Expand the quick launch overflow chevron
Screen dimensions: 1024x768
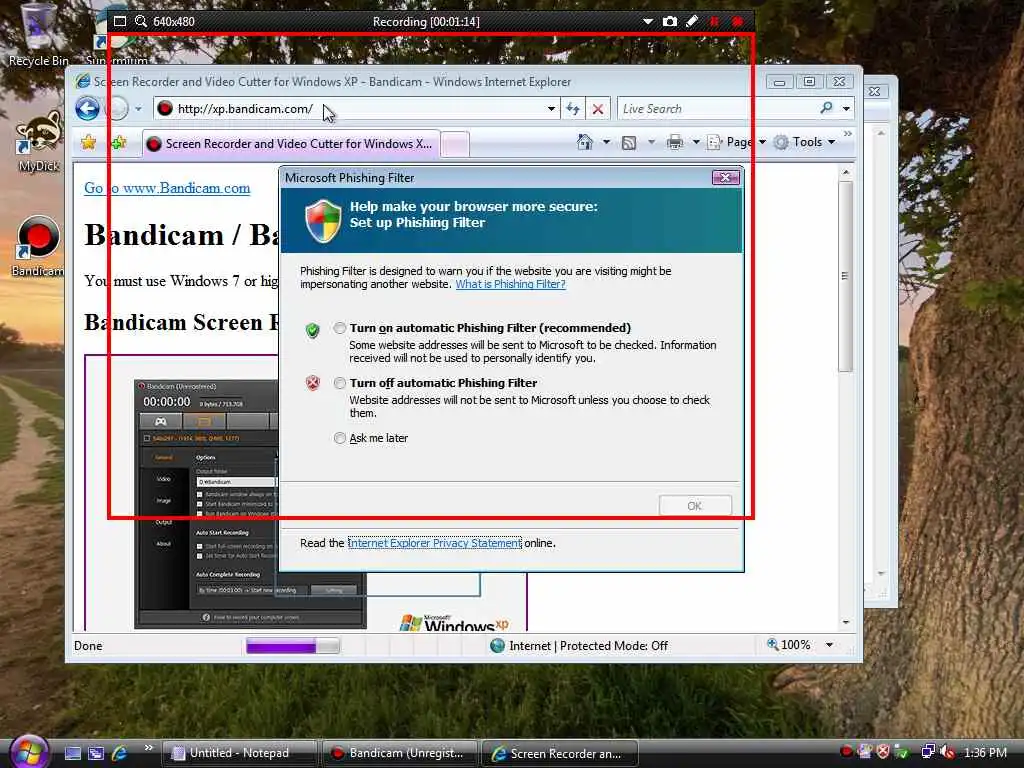coord(149,748)
